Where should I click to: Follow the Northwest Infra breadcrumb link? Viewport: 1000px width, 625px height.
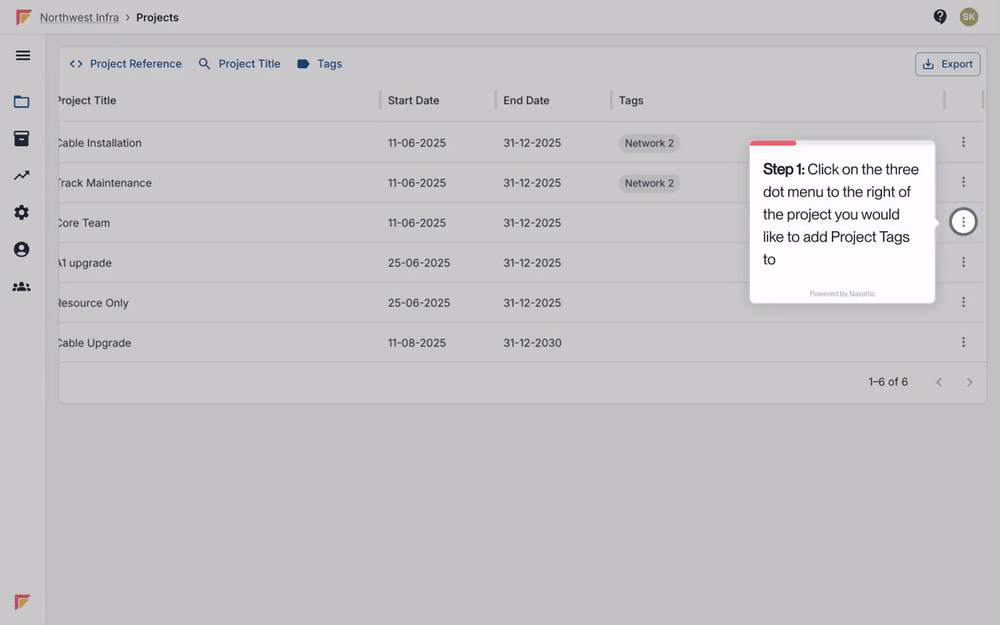pyautogui.click(x=79, y=17)
